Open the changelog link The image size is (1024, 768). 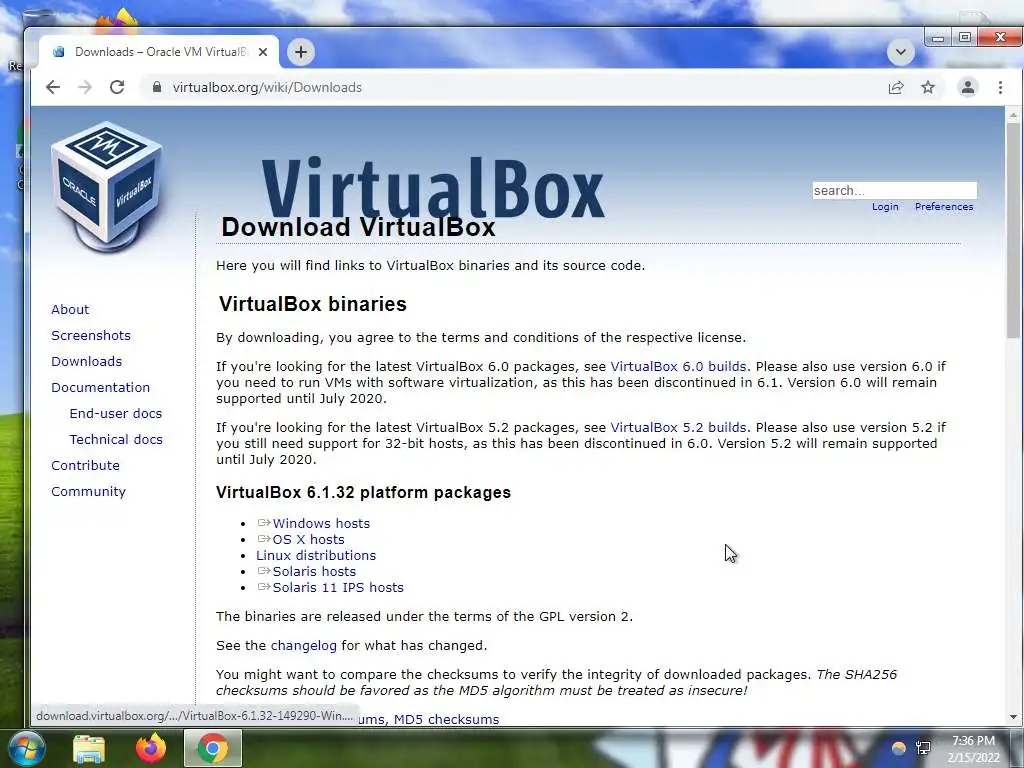304,646
